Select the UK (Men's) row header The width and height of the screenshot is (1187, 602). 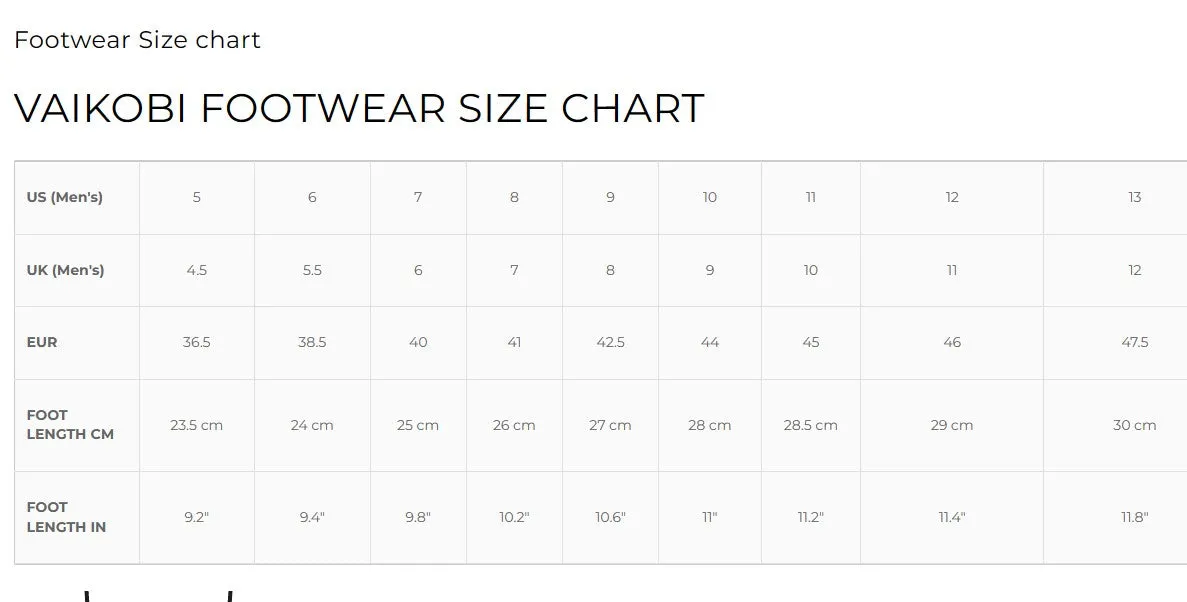click(x=77, y=270)
